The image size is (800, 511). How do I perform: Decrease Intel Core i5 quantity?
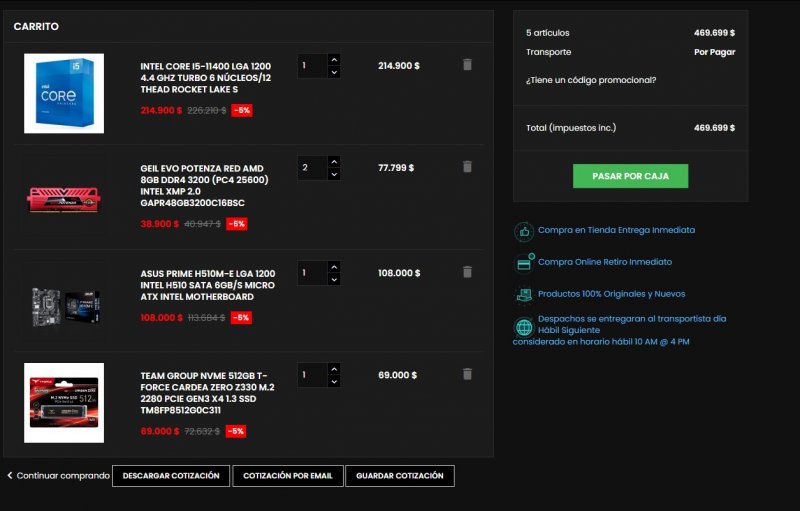point(334,72)
